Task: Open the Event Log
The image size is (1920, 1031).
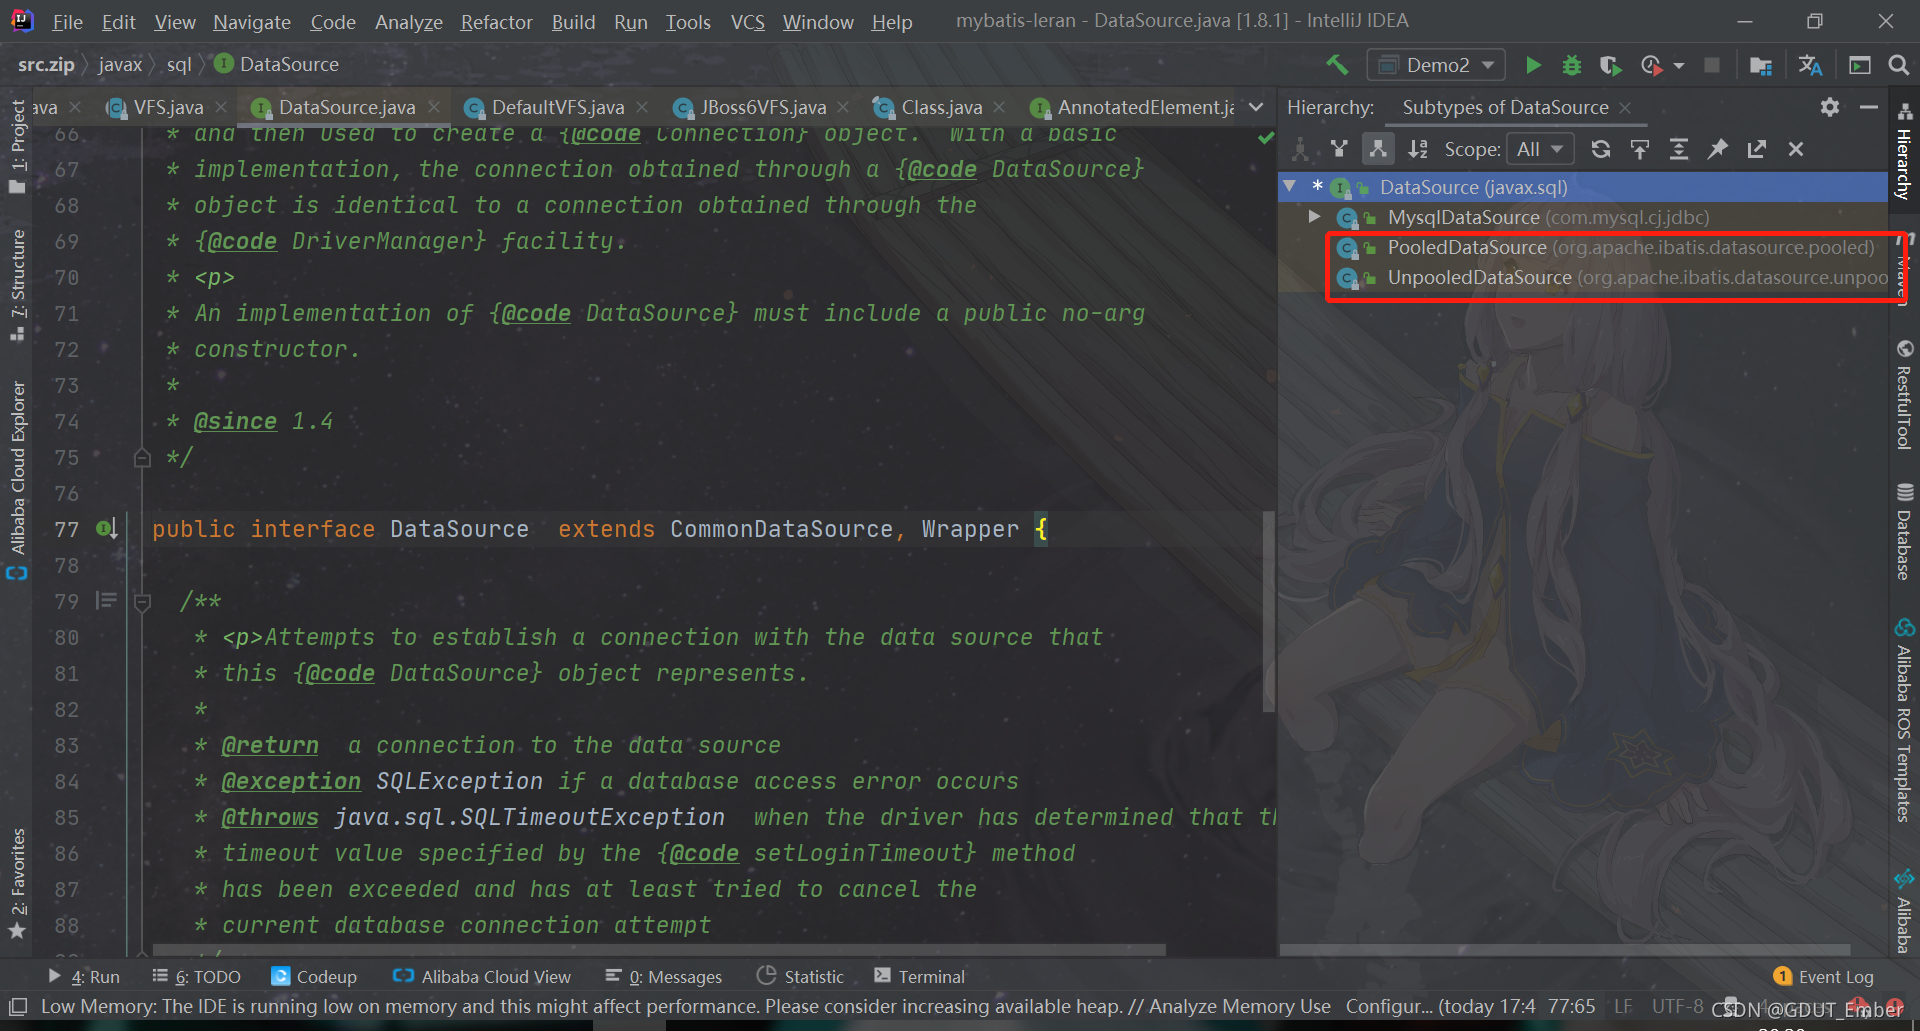Action: click(1824, 976)
